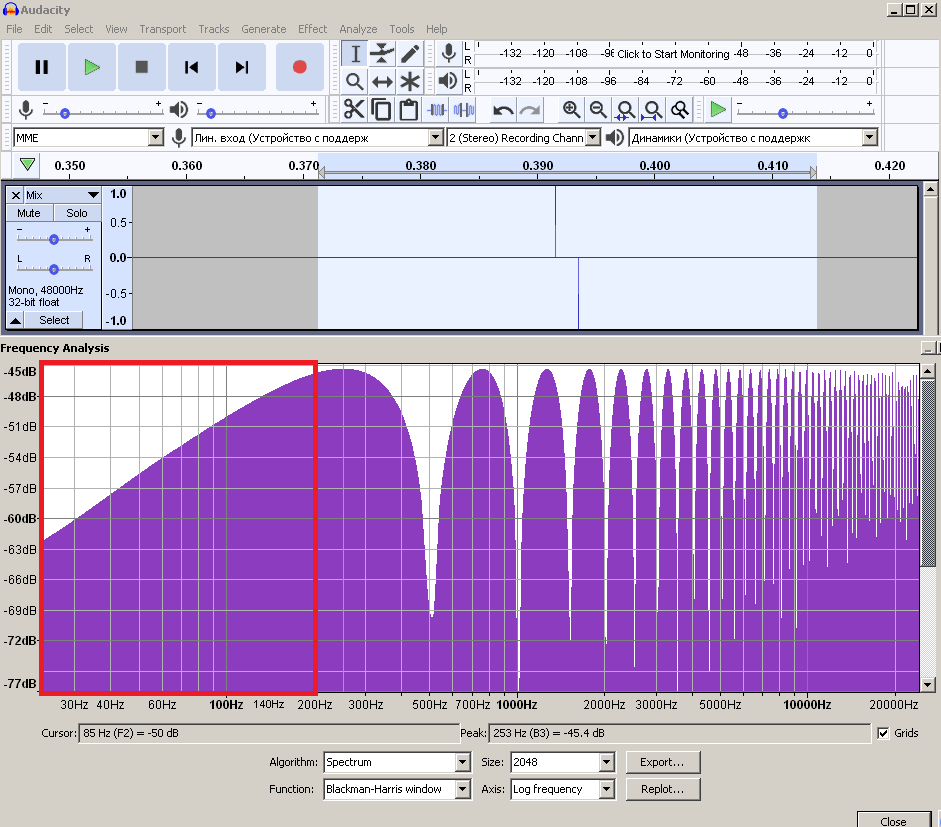Toggle the Grids checkbox

point(882,733)
